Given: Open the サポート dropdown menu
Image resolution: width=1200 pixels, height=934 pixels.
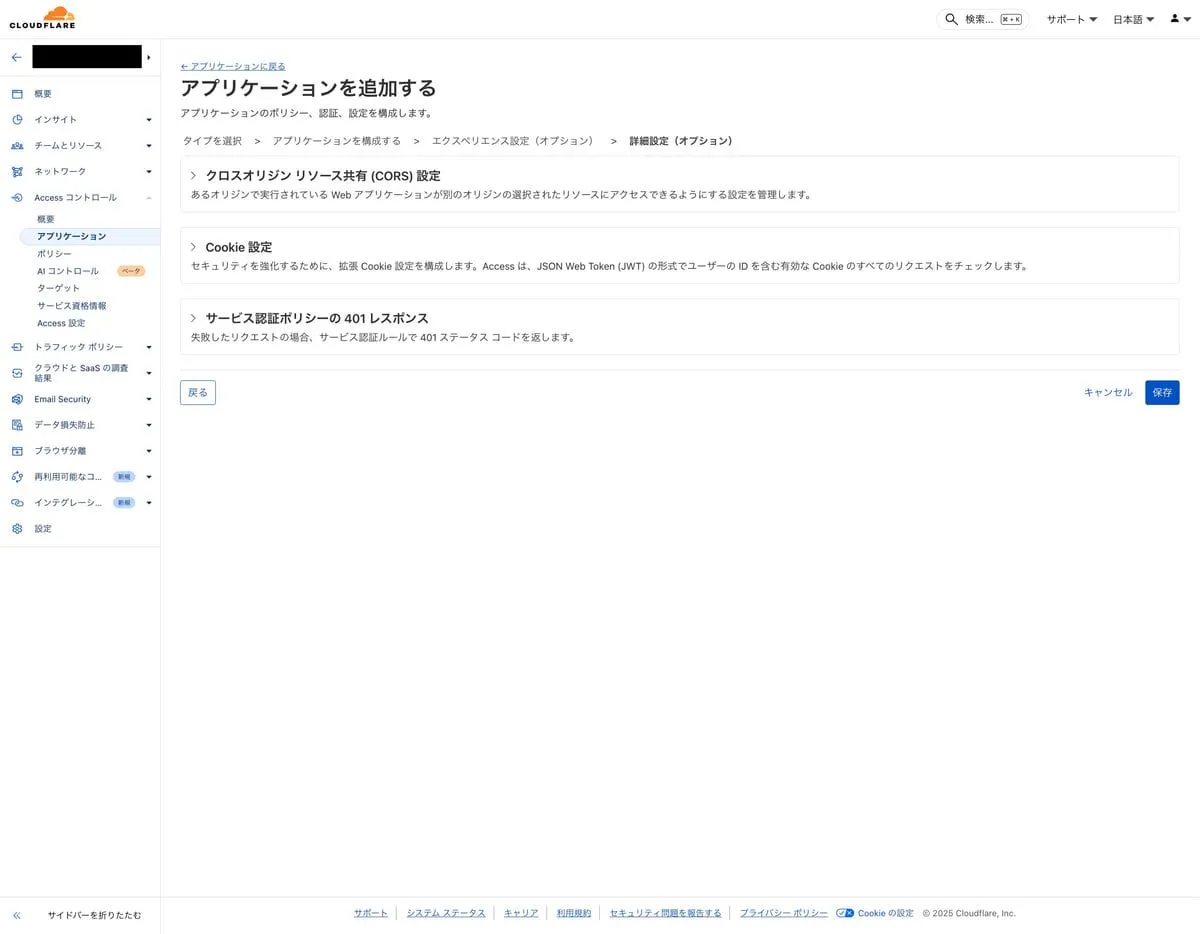Looking at the screenshot, I should (x=1071, y=19).
